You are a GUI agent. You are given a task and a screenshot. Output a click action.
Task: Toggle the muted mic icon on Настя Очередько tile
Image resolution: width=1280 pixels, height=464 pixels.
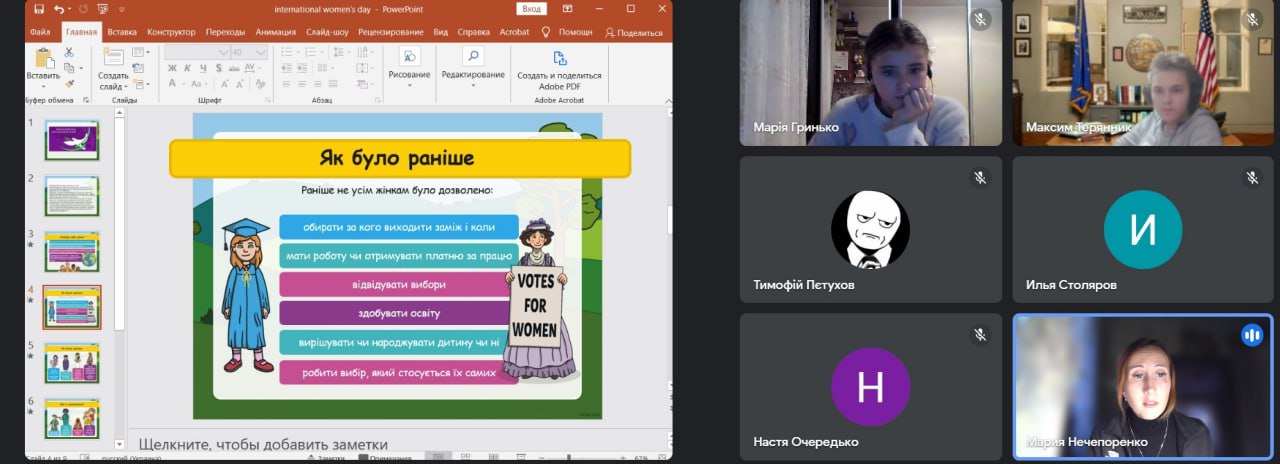(x=980, y=335)
